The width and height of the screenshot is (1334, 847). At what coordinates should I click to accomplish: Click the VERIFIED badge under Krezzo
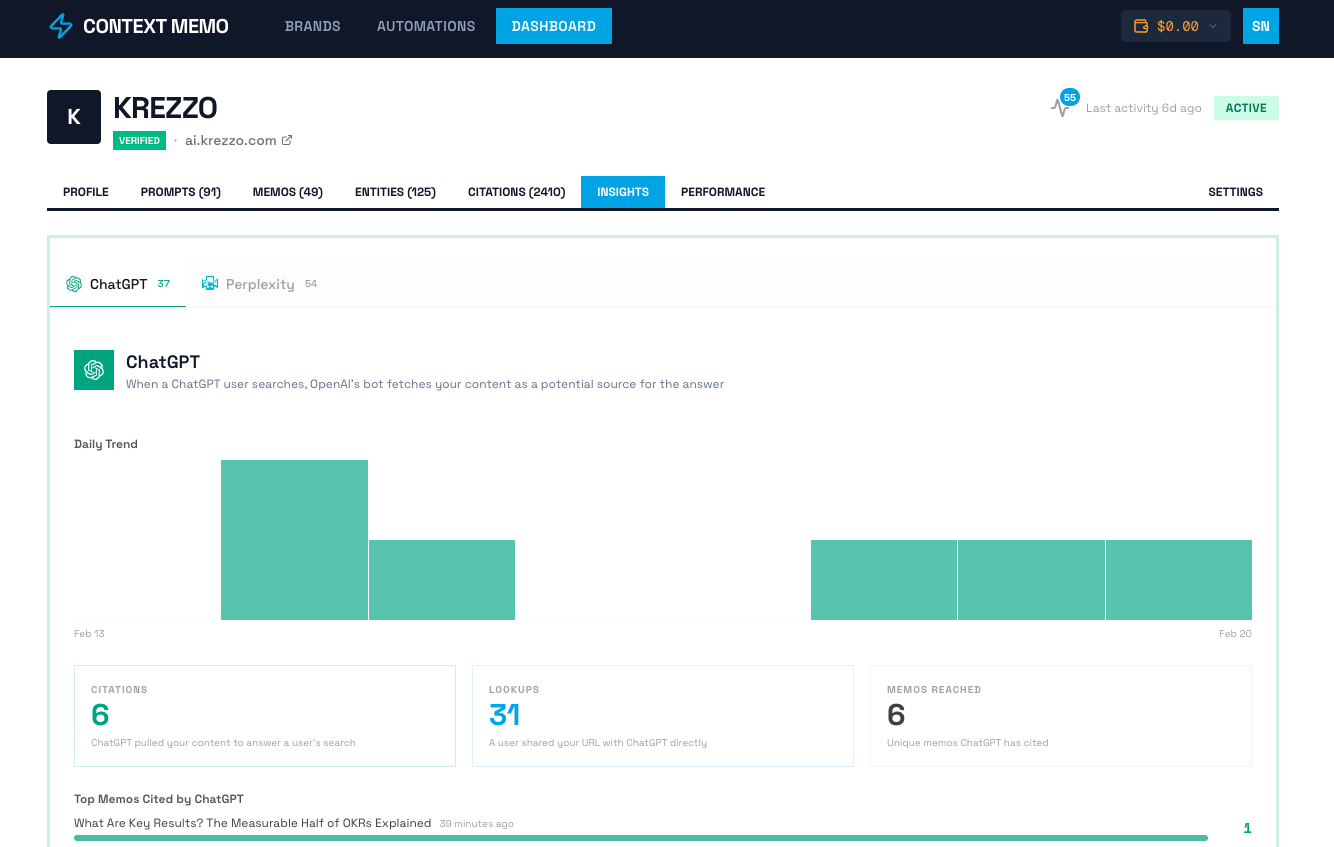coord(139,140)
